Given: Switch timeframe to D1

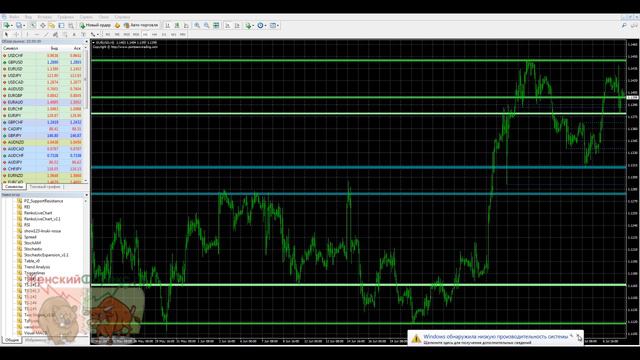Looking at the screenshot, I should 164,35.
